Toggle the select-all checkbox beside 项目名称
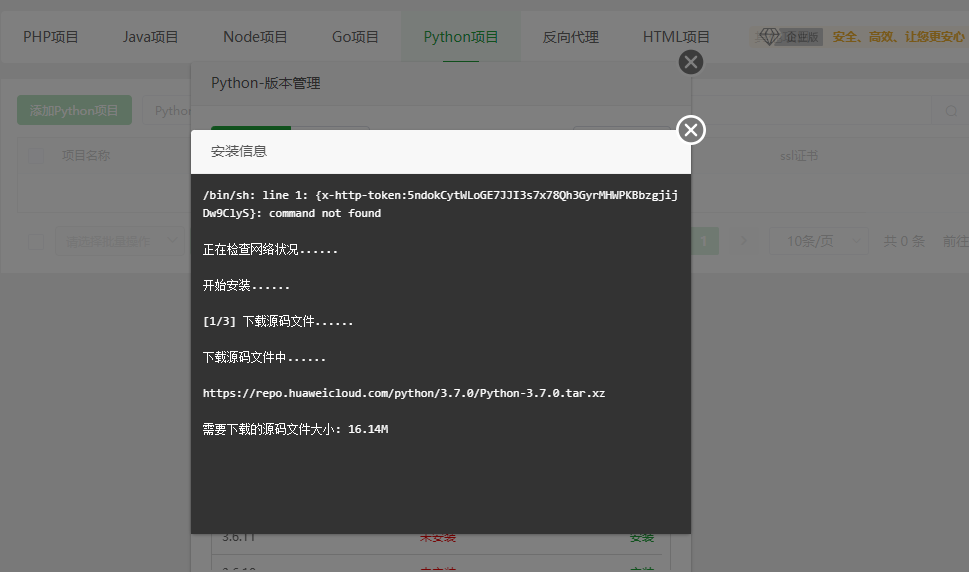The width and height of the screenshot is (969, 572). point(36,156)
